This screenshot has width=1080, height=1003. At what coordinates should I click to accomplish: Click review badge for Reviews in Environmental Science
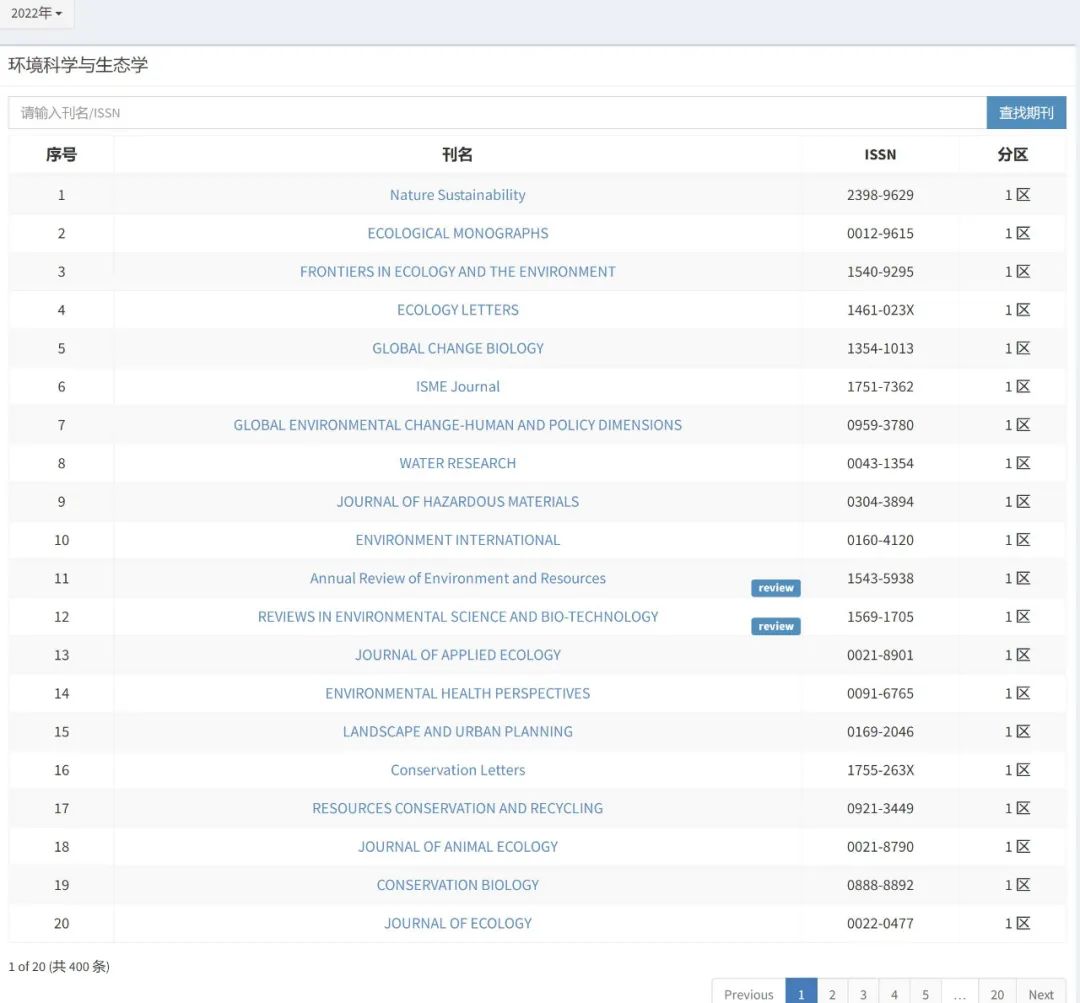[x=775, y=626]
